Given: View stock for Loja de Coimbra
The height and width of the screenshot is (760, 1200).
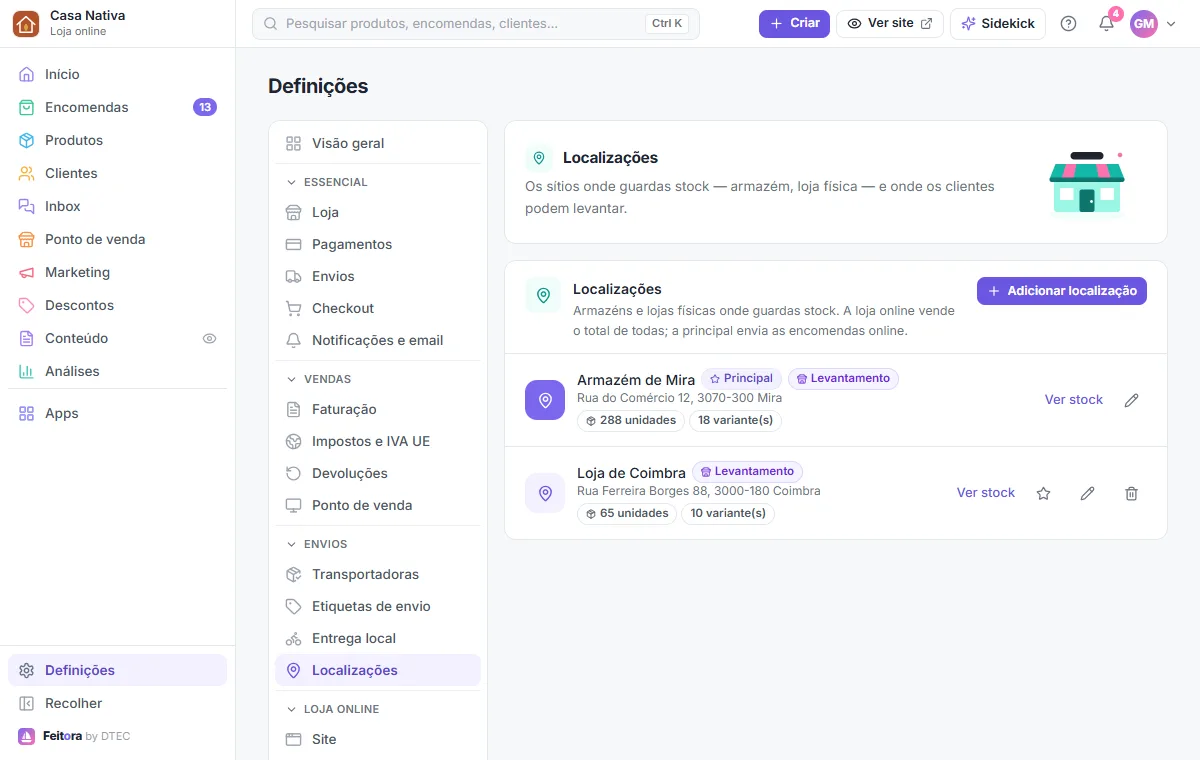Looking at the screenshot, I should point(986,493).
